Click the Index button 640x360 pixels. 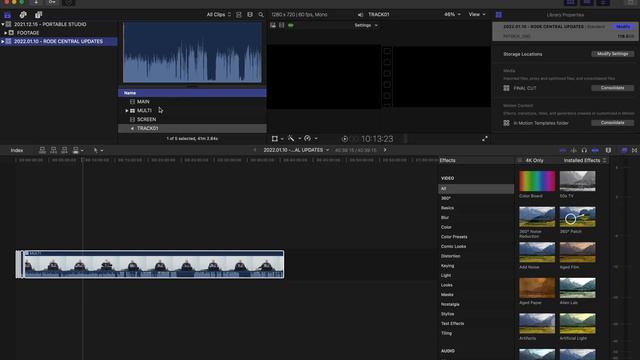tap(17, 150)
